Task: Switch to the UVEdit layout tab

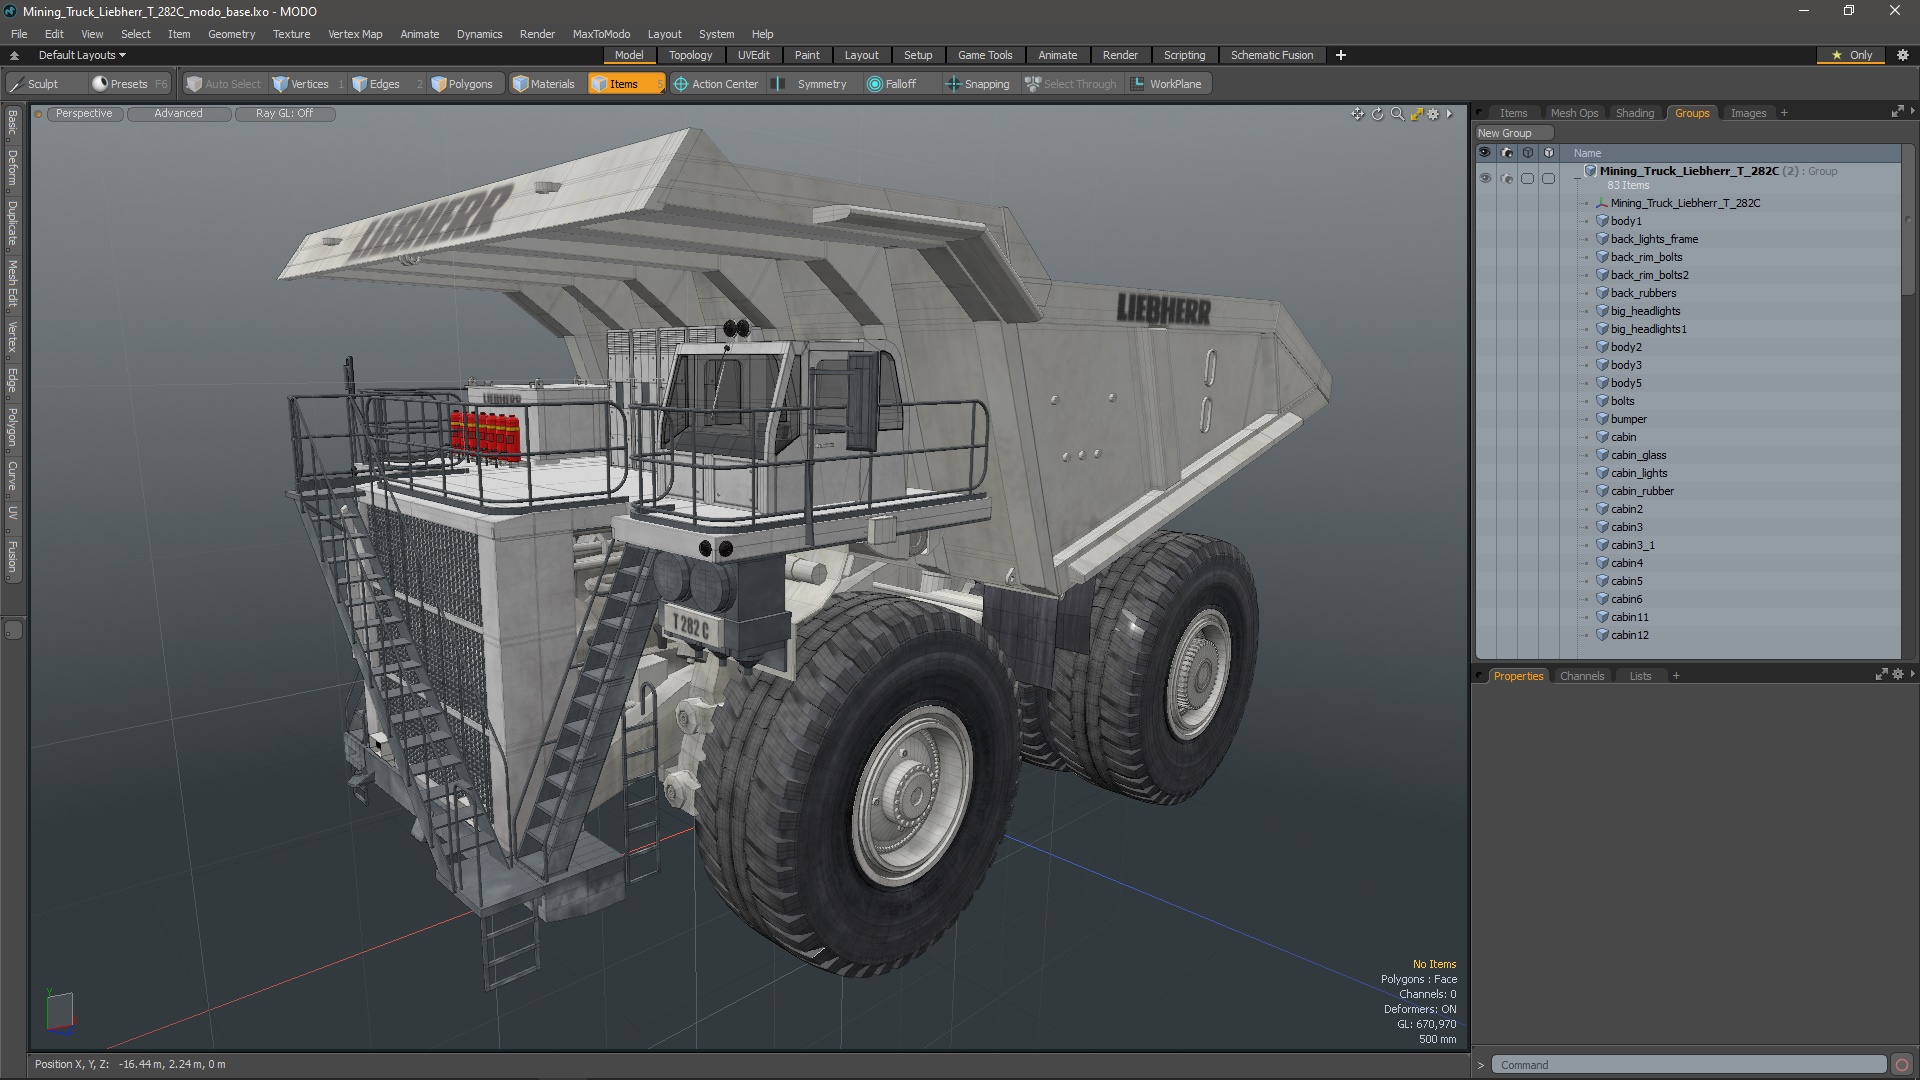Action: click(753, 55)
